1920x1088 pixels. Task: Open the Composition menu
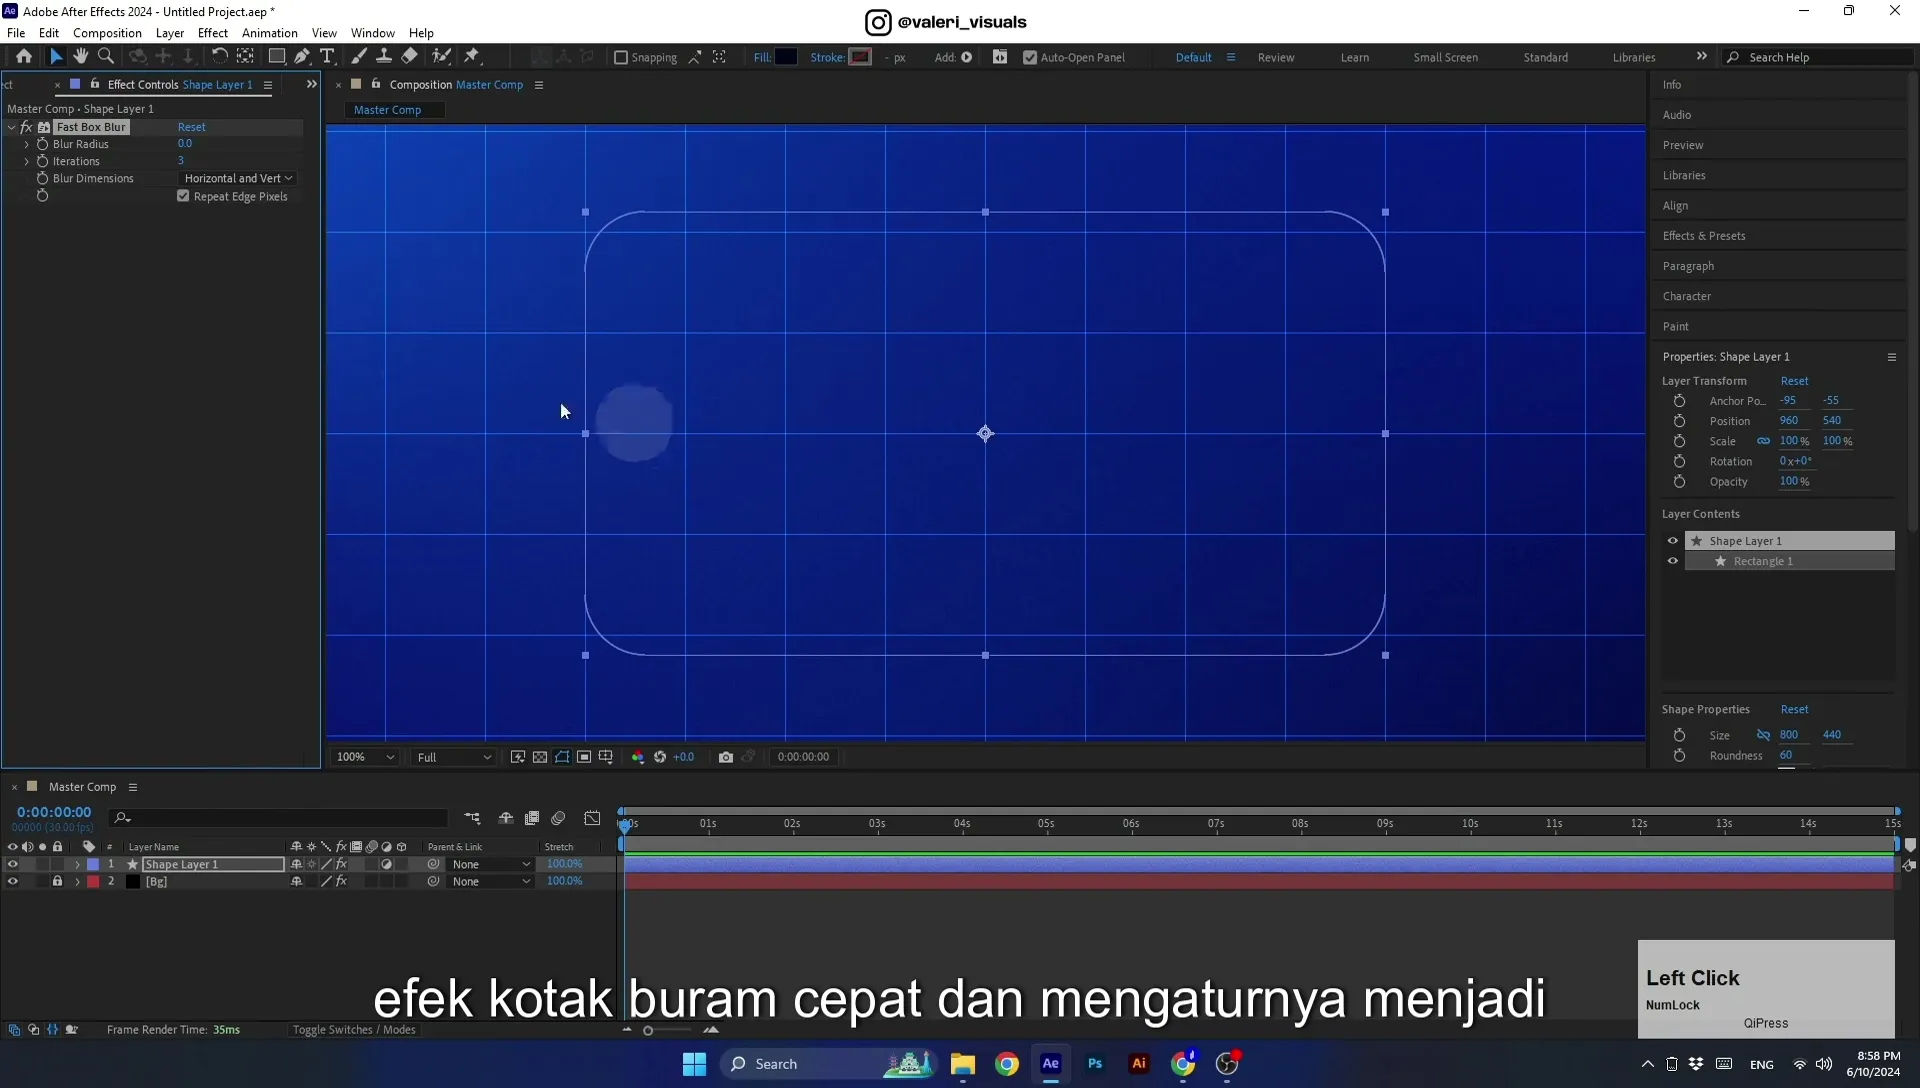pyautogui.click(x=107, y=33)
